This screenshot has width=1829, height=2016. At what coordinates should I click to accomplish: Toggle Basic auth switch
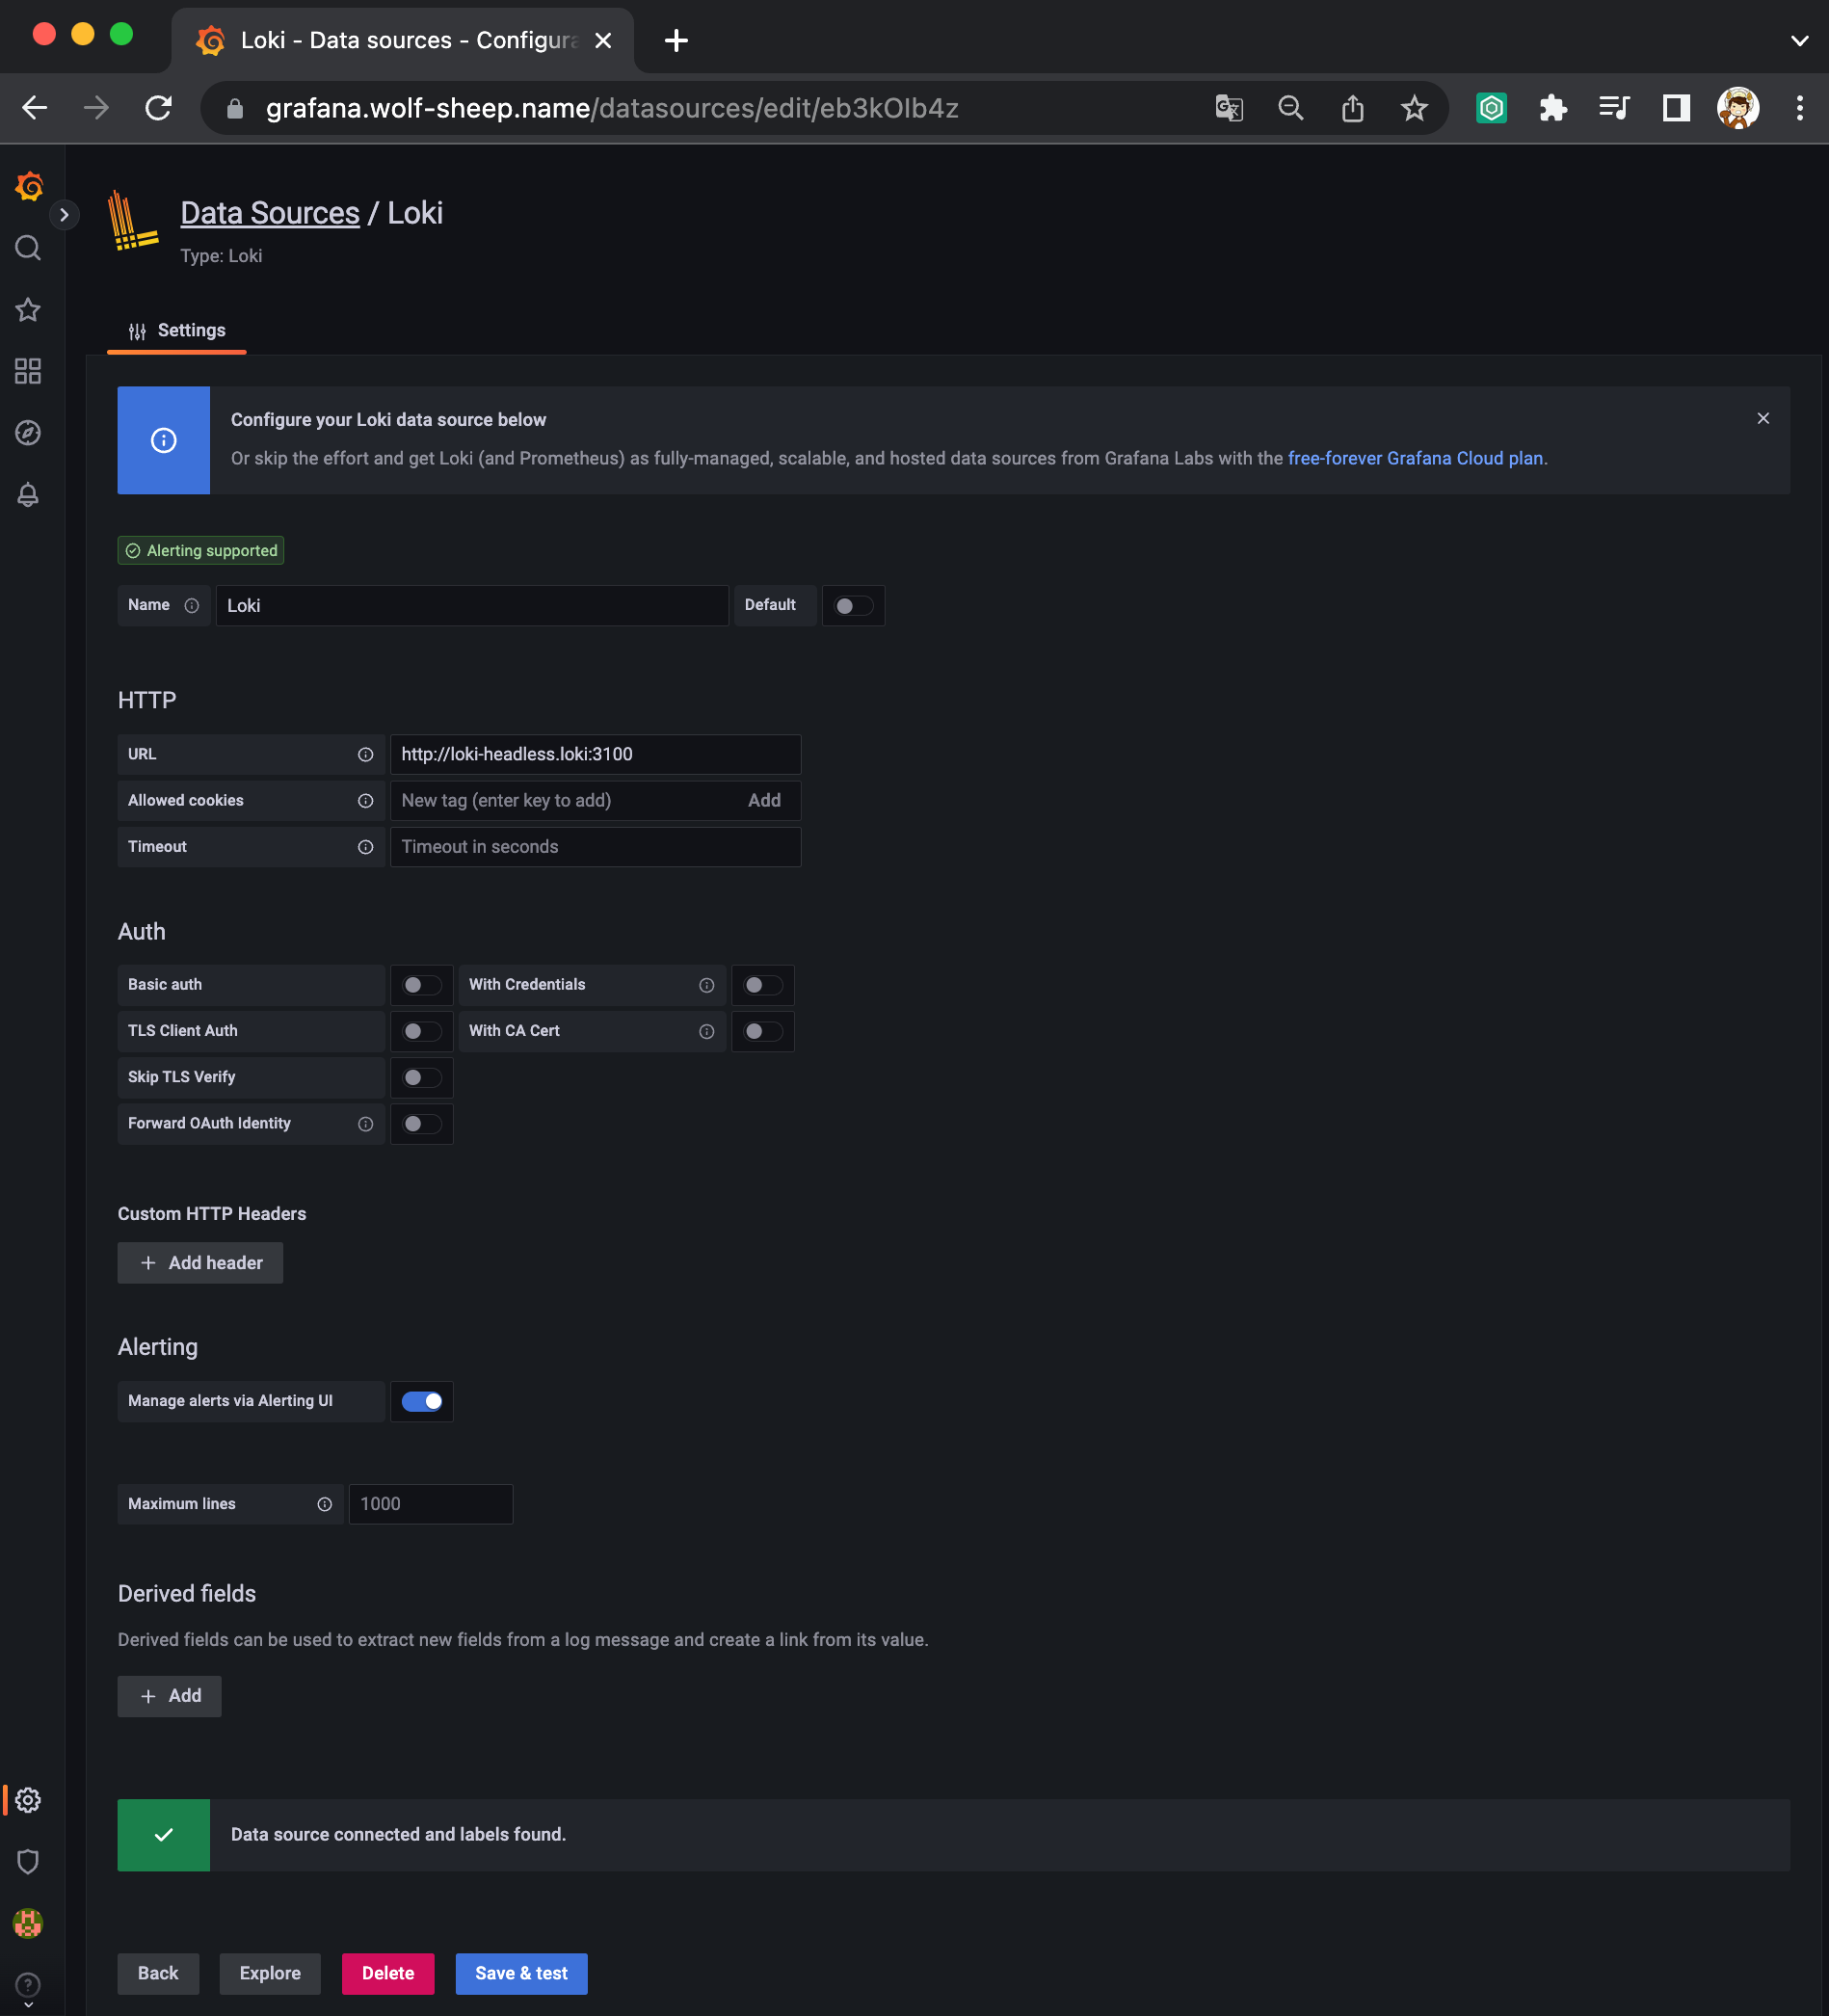pos(422,985)
